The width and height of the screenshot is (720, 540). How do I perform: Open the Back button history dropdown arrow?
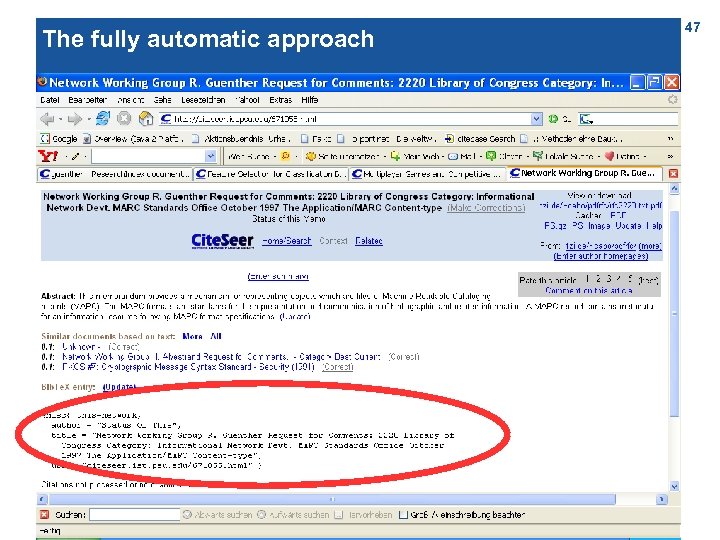coord(60,119)
